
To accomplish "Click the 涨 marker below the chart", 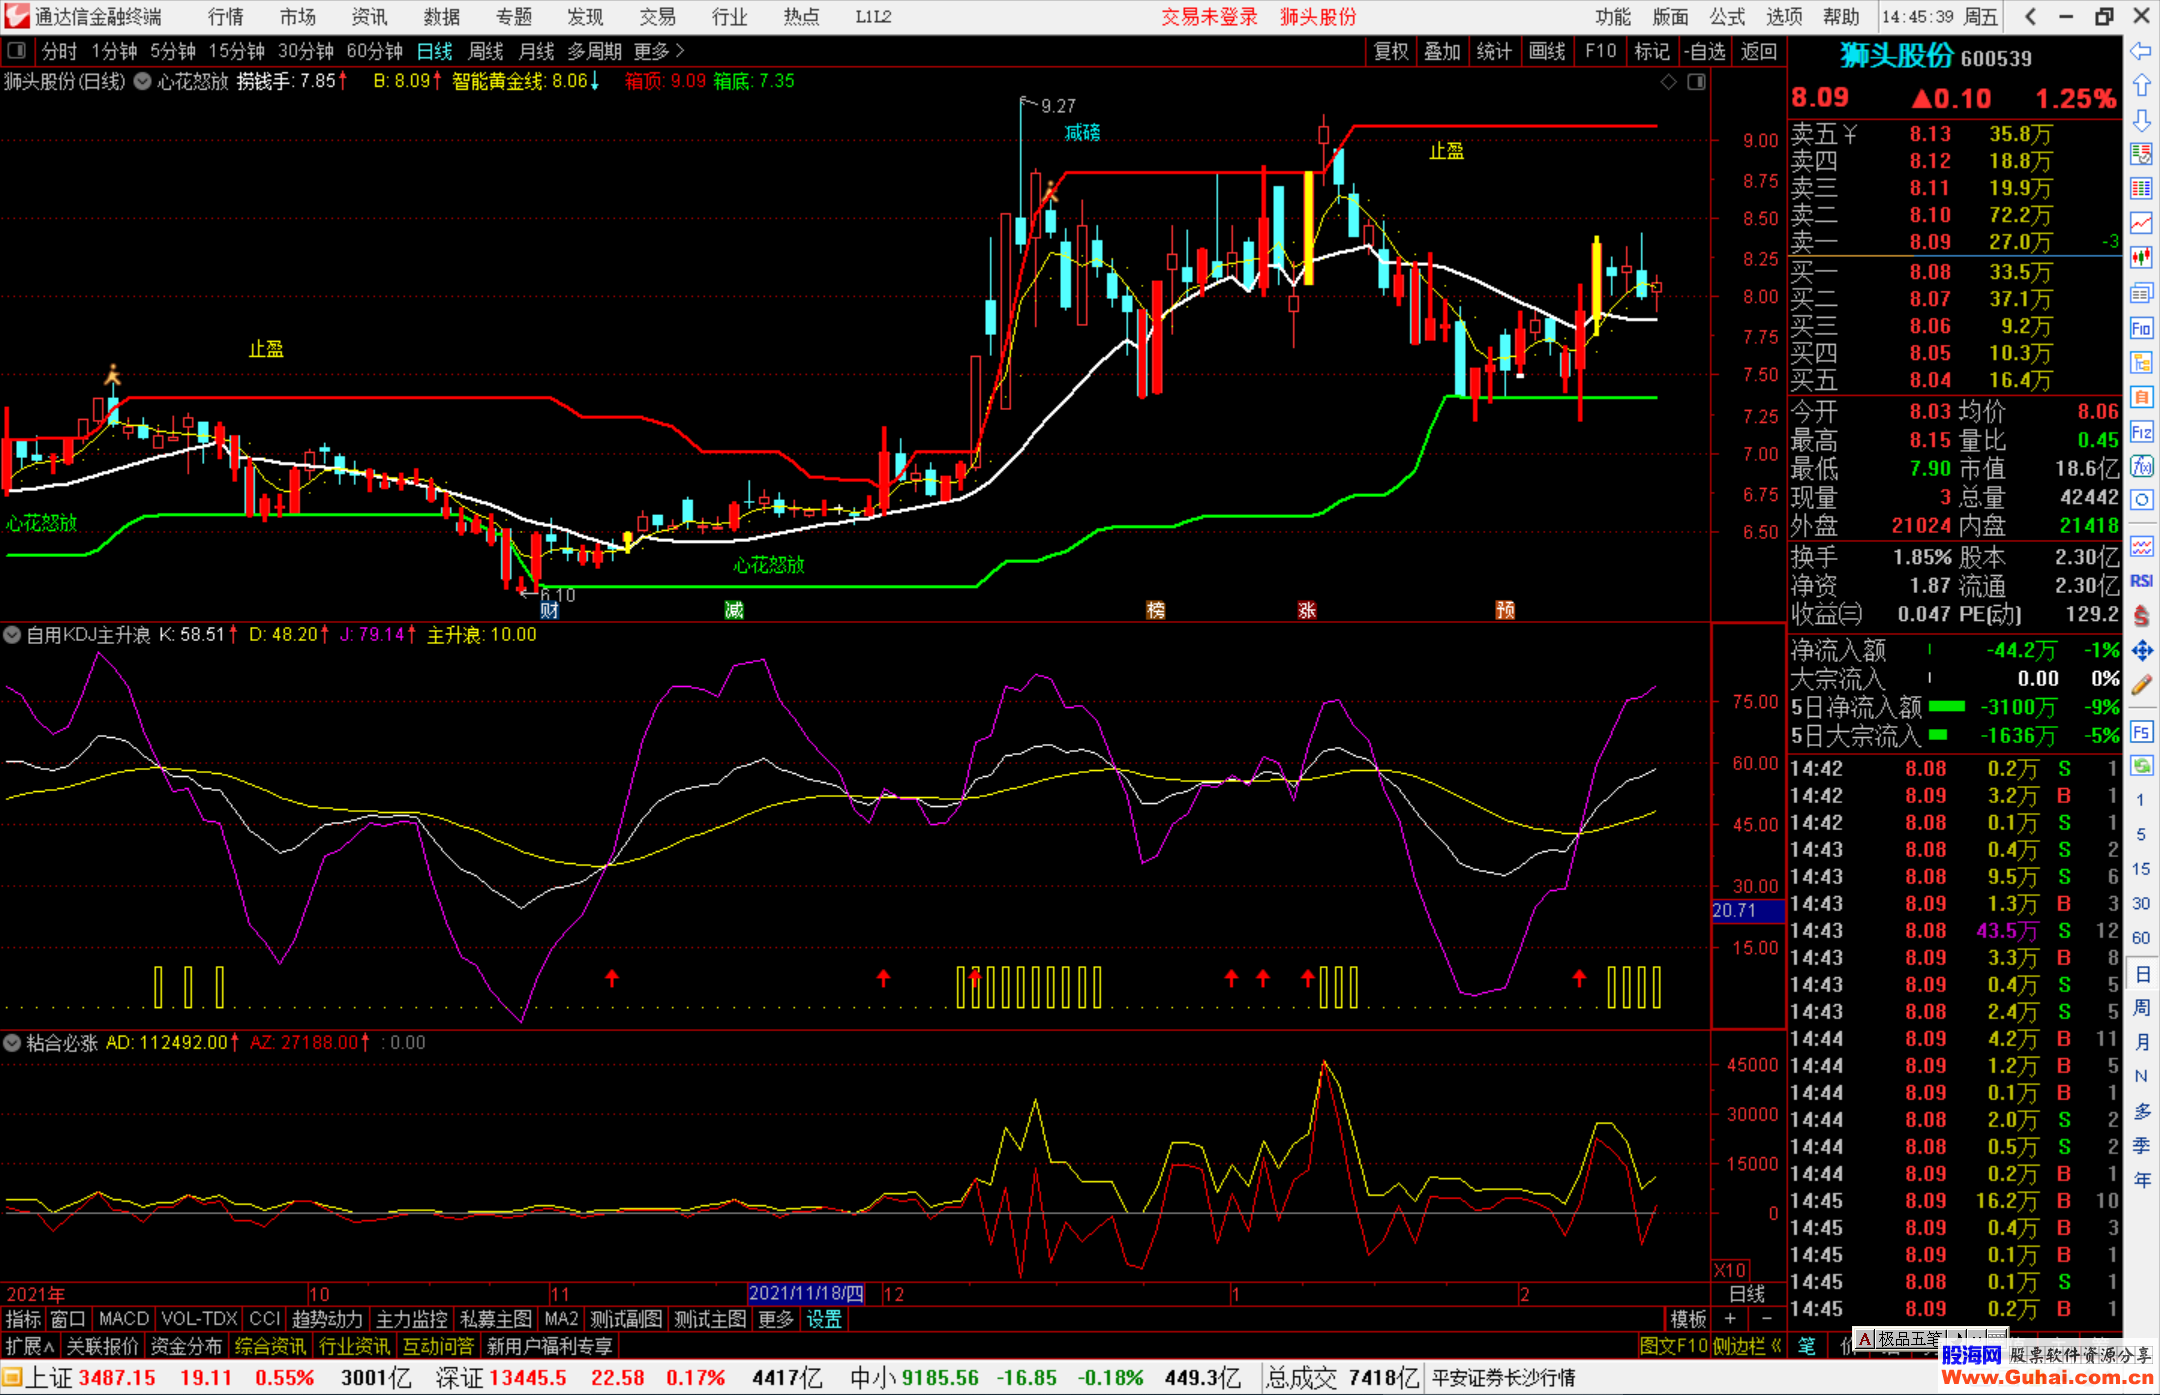I will pos(1307,610).
